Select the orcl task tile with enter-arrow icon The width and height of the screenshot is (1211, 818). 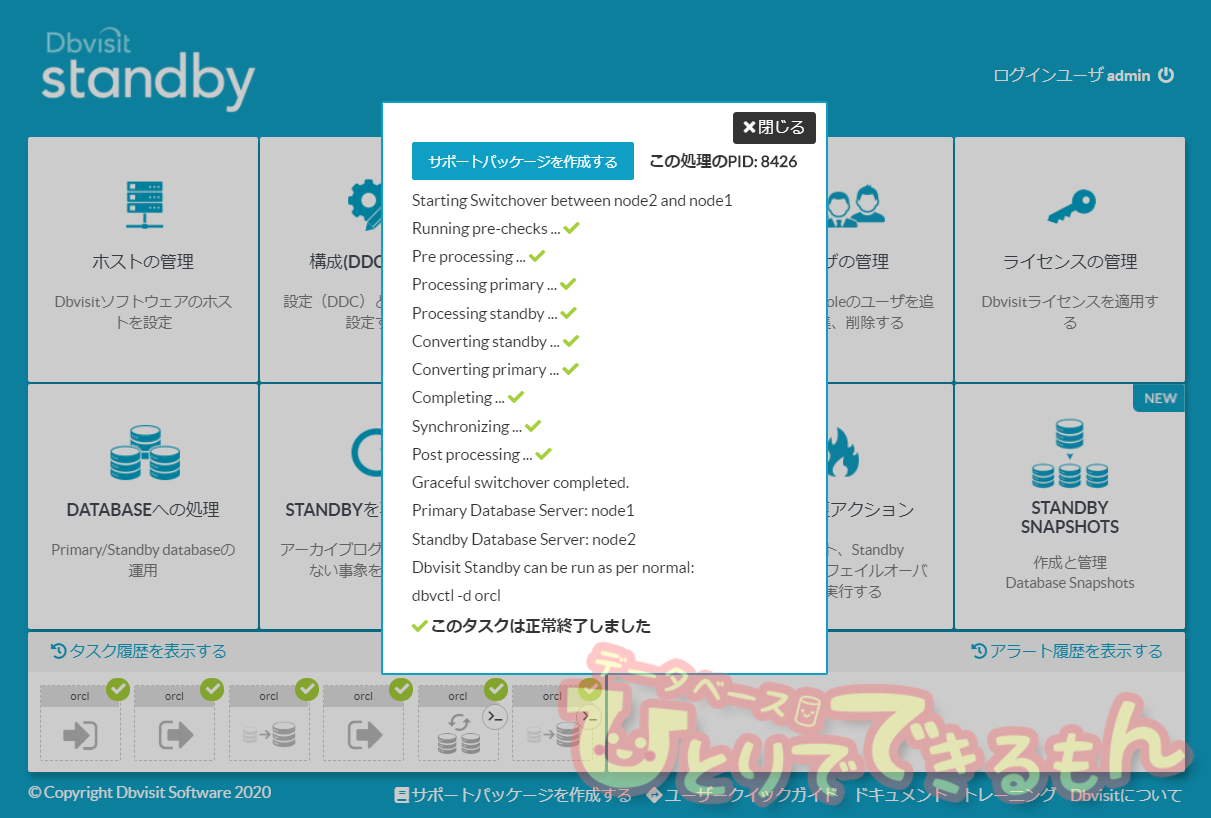tap(80, 723)
